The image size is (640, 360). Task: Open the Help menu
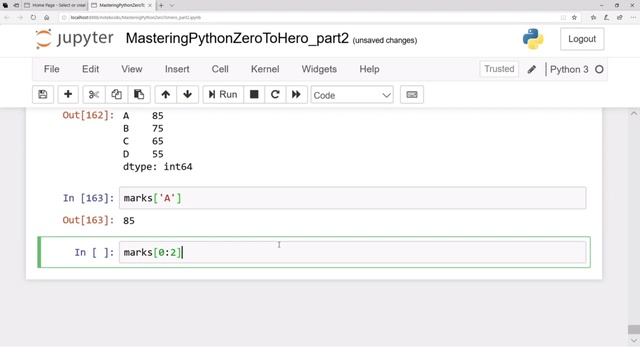[369, 69]
